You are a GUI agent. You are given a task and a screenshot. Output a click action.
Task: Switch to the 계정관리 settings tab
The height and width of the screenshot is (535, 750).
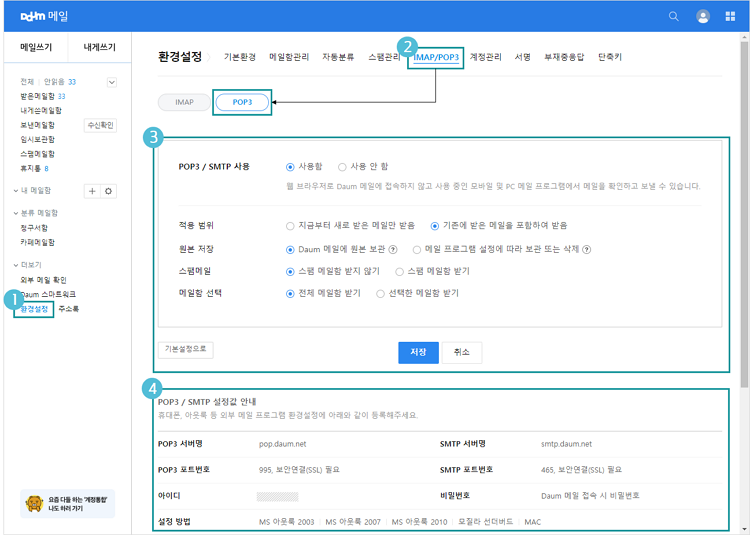click(x=486, y=57)
